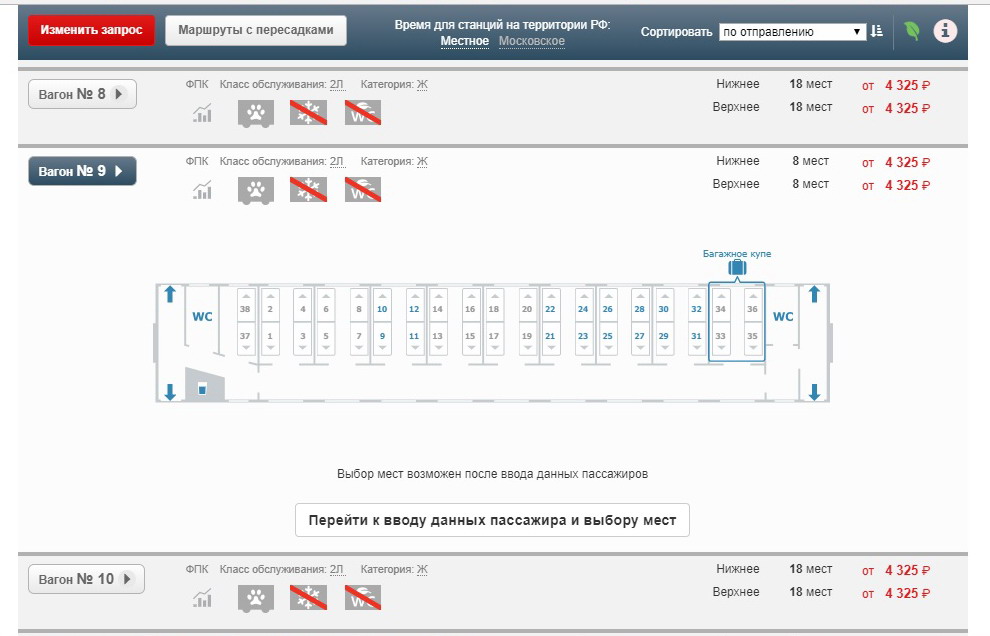The height and width of the screenshot is (636, 990).
Task: Click Перейти к вводу данных пассажира button
Action: 492,520
